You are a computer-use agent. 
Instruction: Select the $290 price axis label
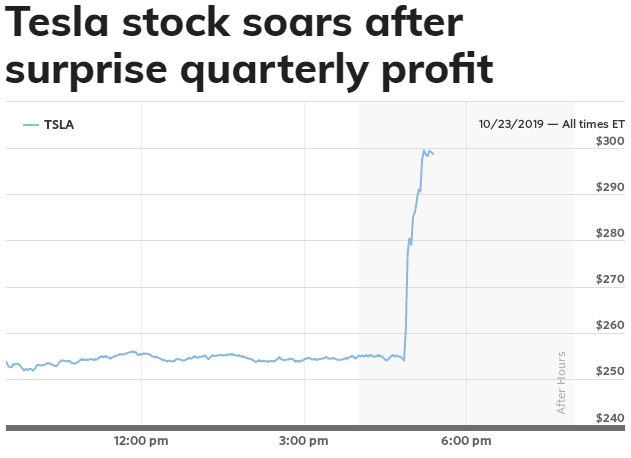pos(609,187)
